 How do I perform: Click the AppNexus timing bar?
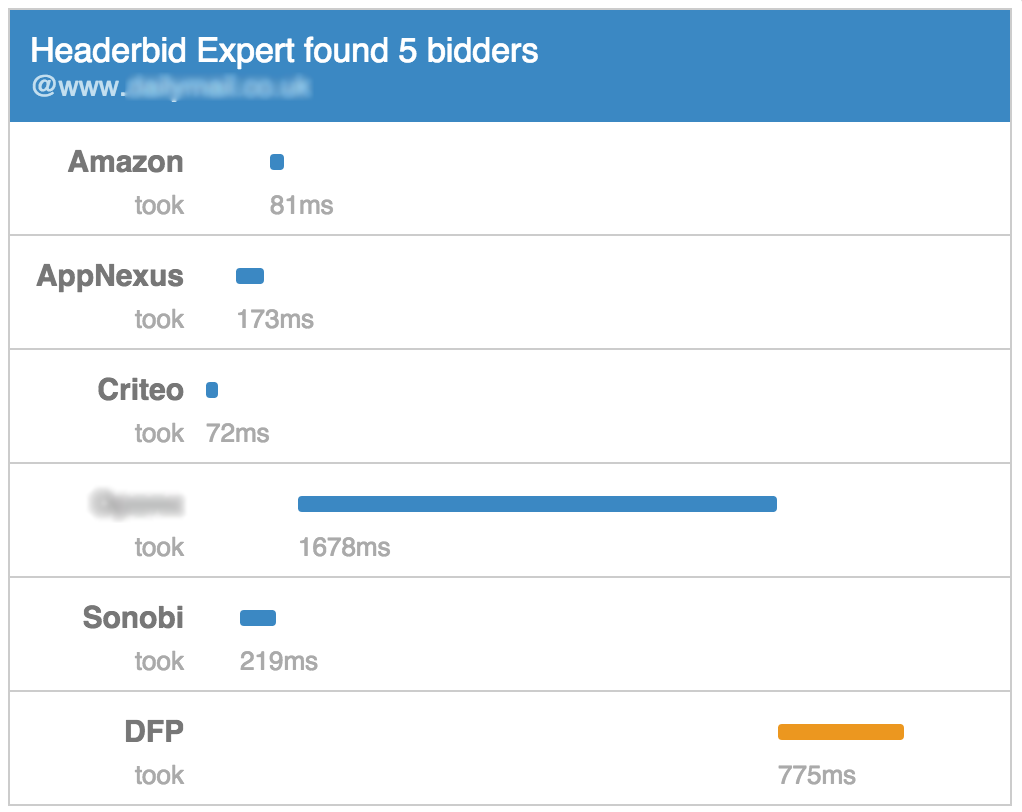[250, 275]
